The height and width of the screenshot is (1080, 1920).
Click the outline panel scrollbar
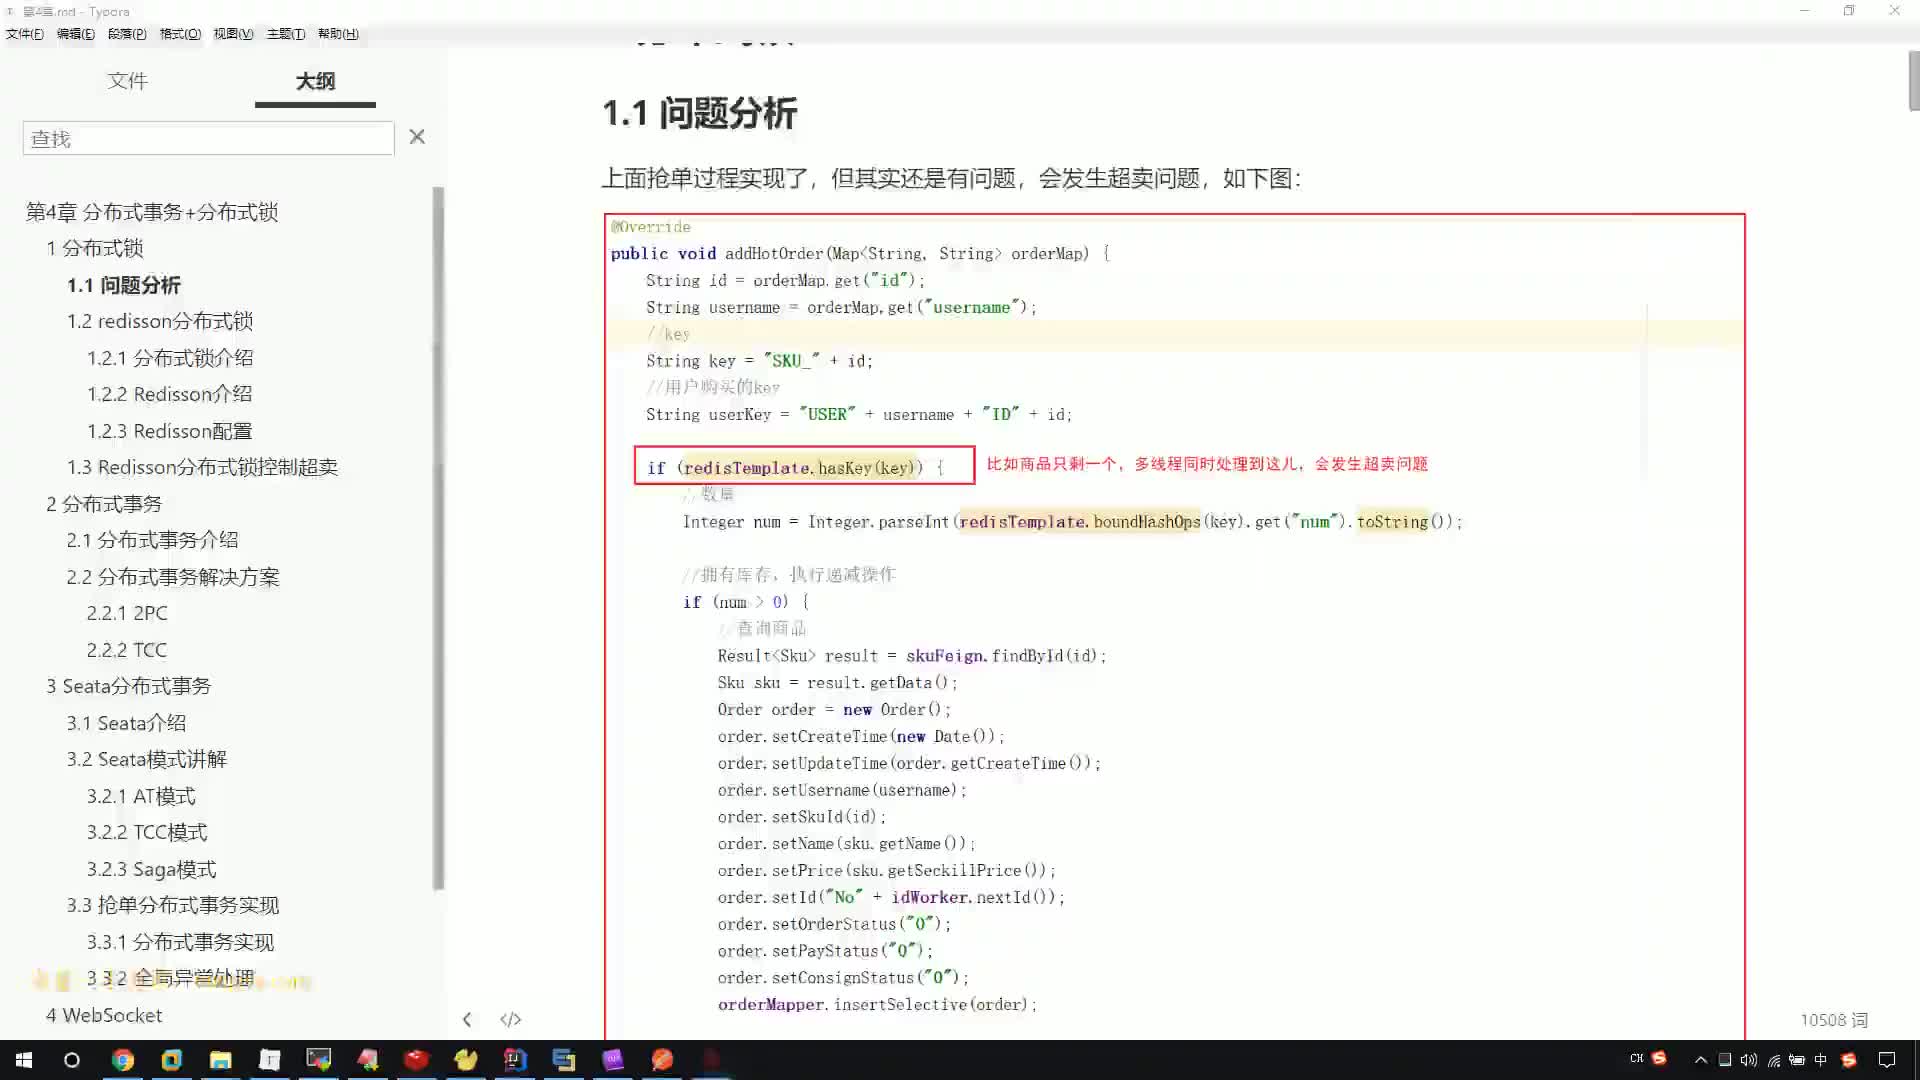(x=437, y=538)
